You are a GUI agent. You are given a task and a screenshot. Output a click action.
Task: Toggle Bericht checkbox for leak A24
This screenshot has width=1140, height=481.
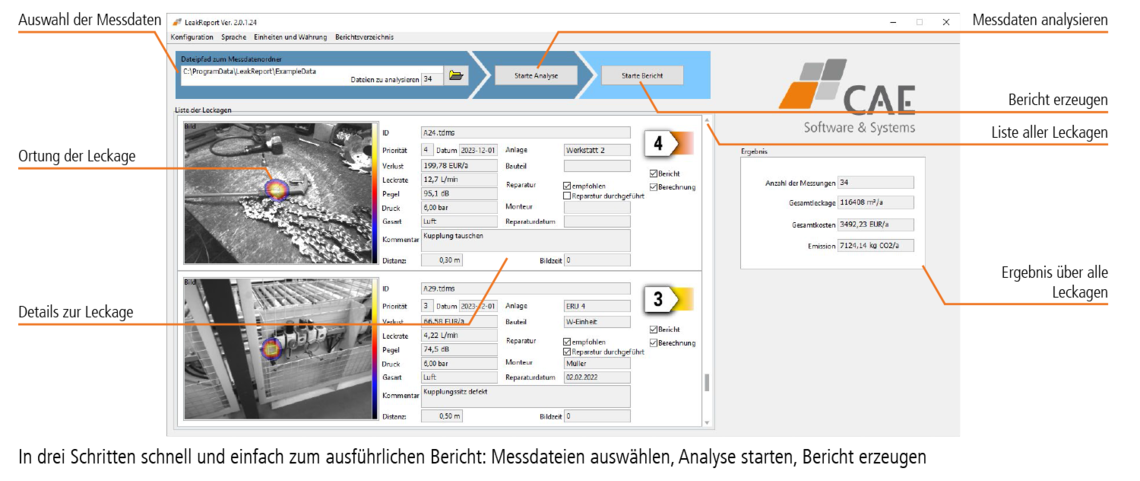pyautogui.click(x=654, y=174)
